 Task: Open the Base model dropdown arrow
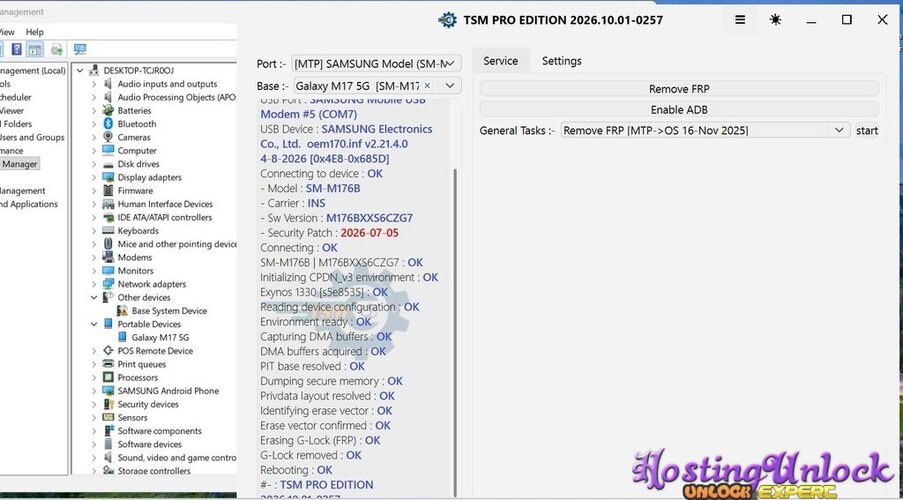450,86
